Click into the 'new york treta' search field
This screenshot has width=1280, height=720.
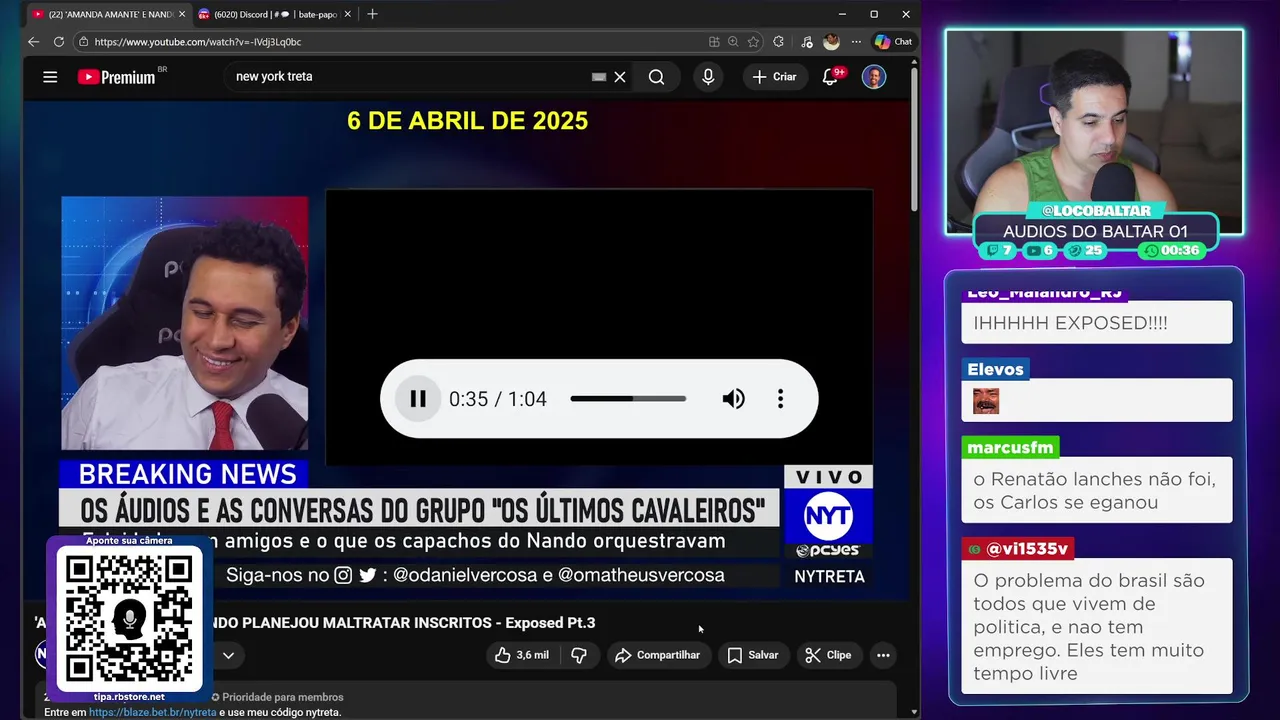point(410,77)
